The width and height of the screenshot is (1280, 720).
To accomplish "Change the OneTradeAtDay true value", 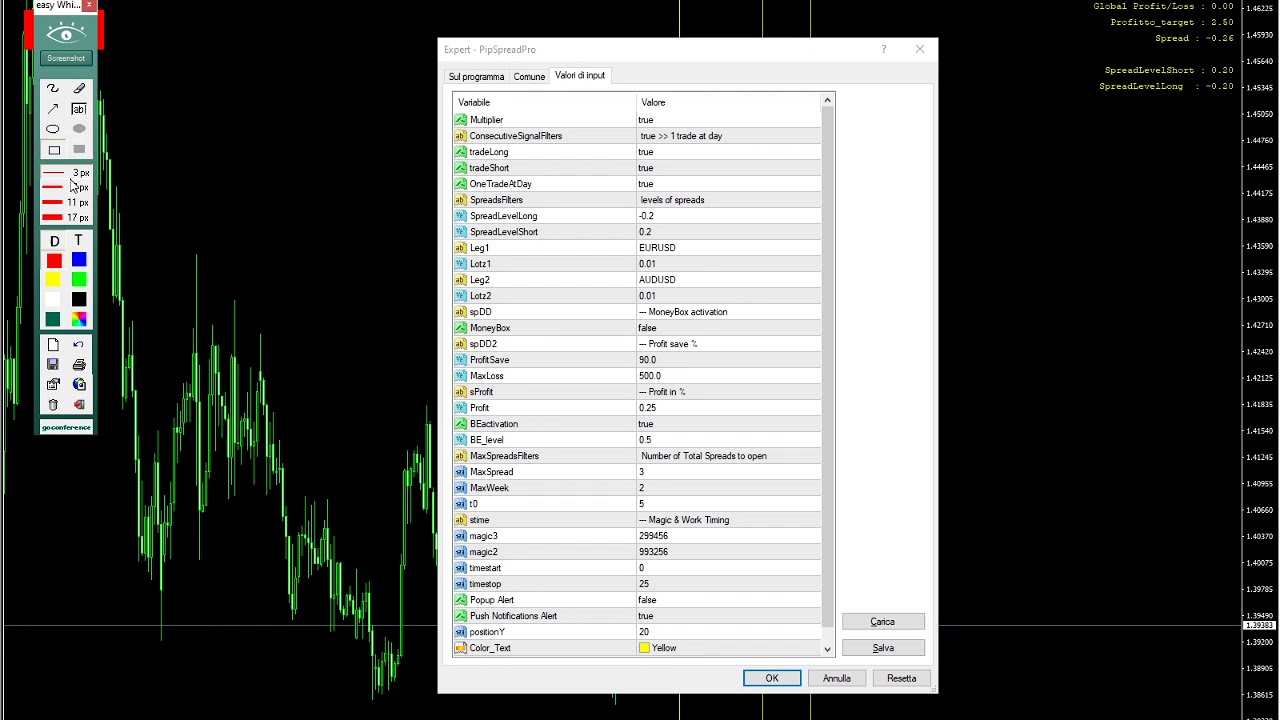I will tap(728, 184).
